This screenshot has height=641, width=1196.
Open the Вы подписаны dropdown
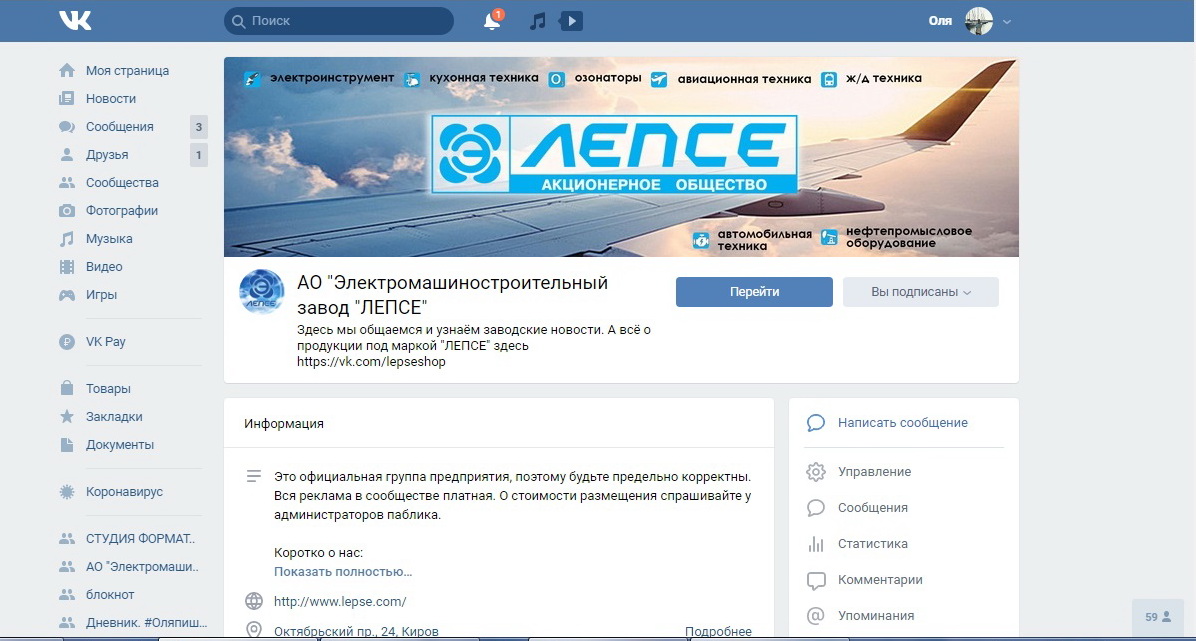(921, 292)
